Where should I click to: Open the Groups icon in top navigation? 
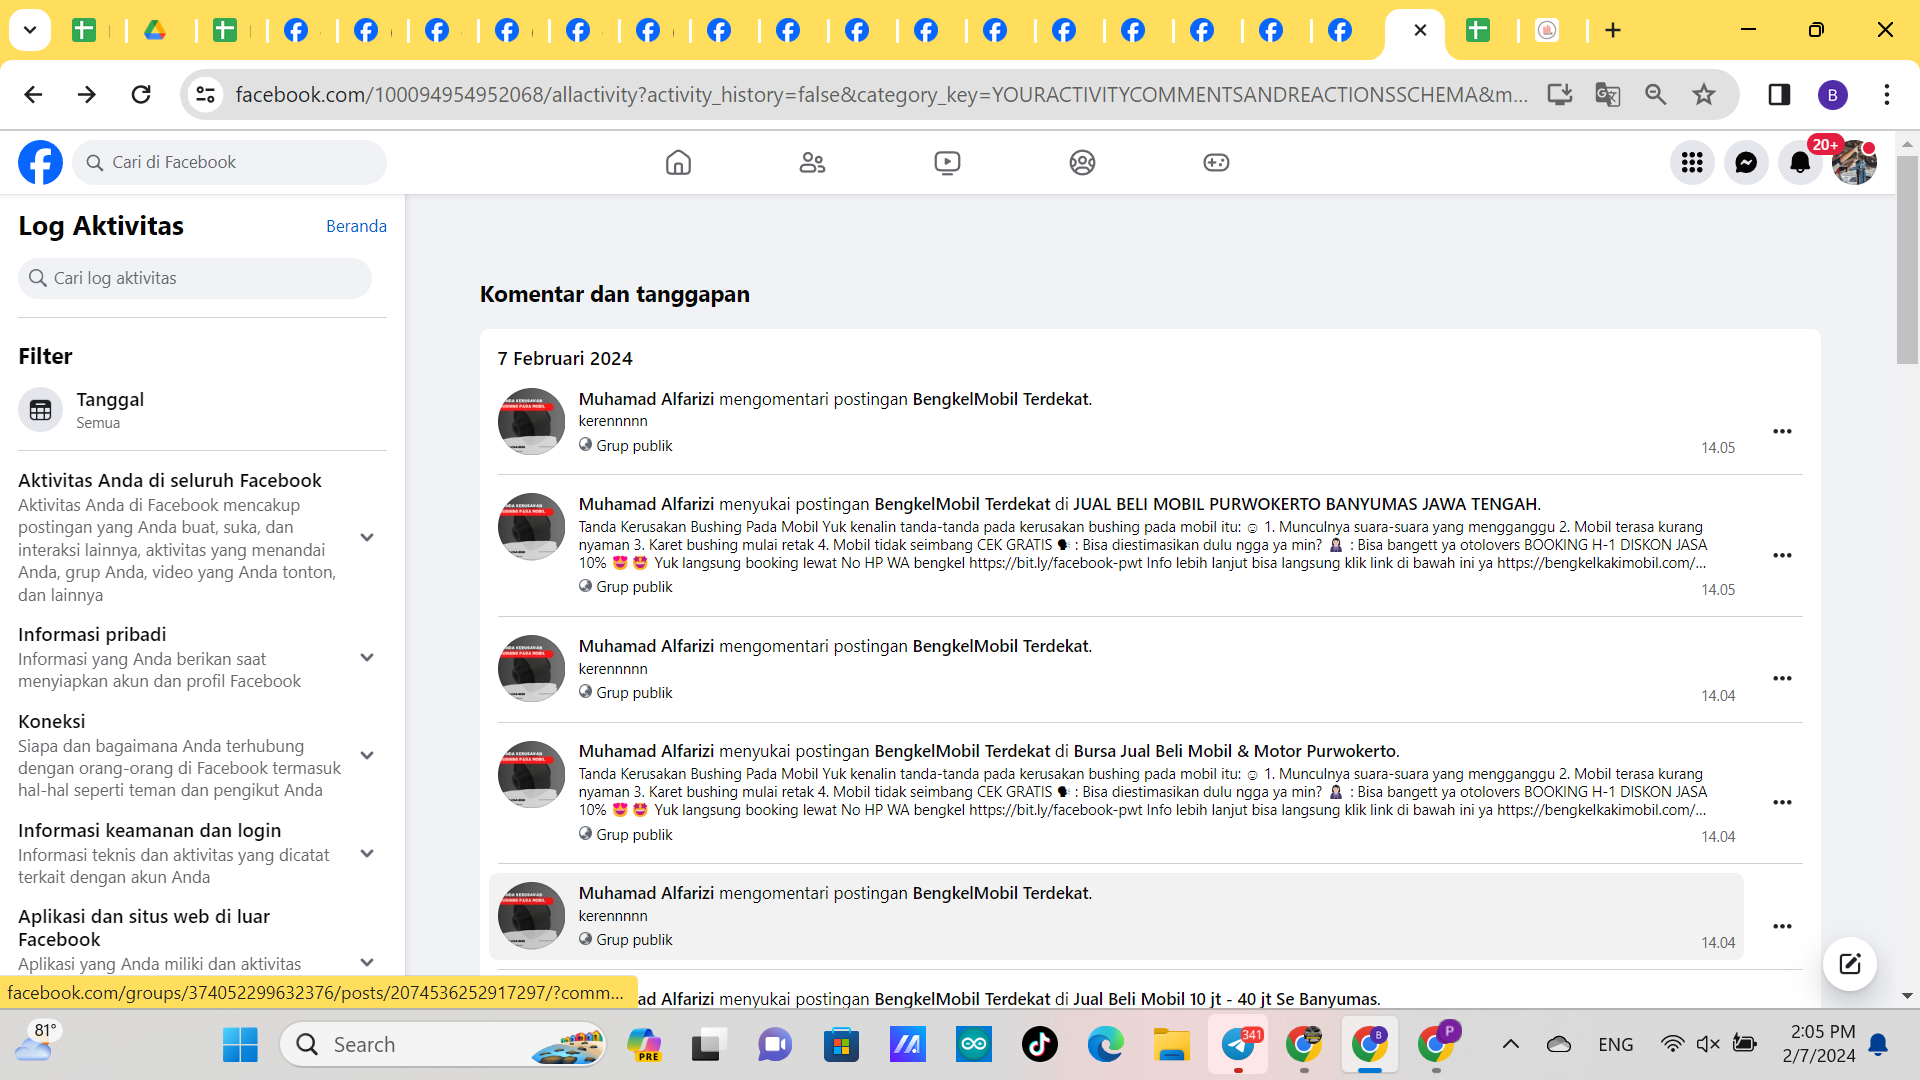(x=1082, y=162)
